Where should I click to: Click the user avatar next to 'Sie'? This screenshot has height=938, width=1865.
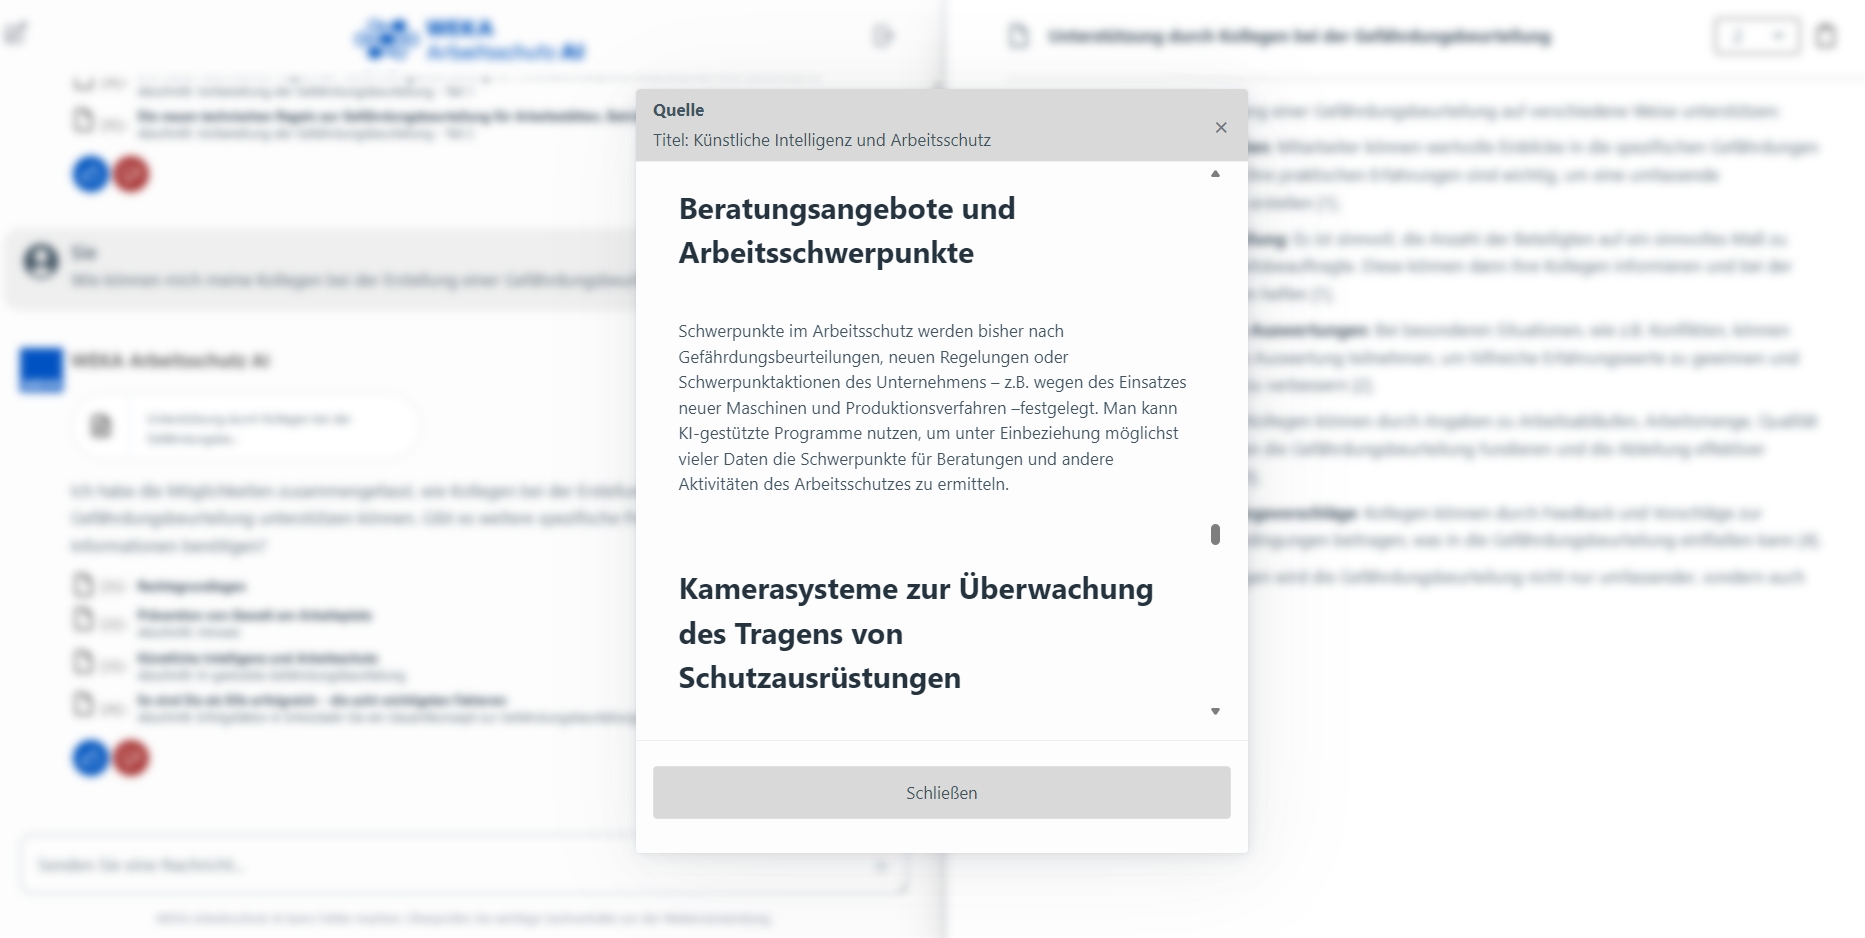[x=42, y=262]
